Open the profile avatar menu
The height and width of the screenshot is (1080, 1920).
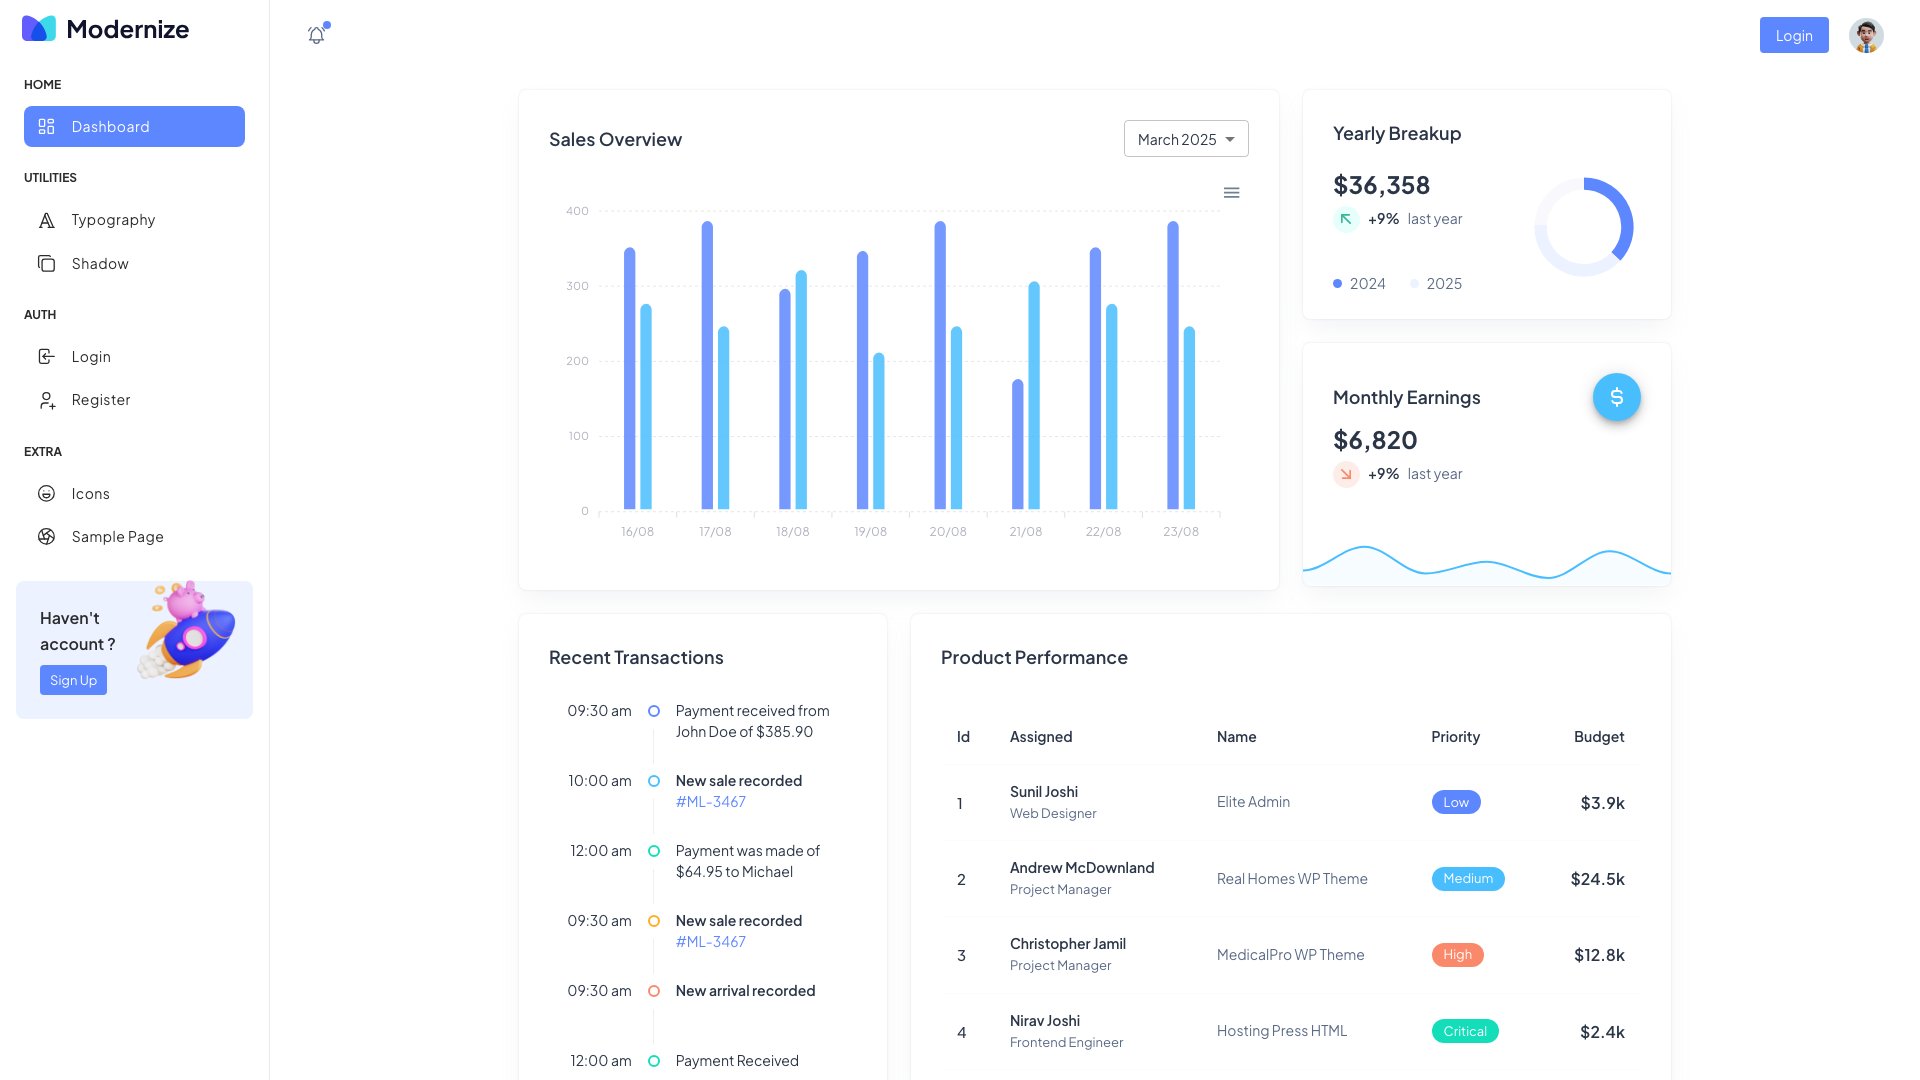[x=1866, y=35]
